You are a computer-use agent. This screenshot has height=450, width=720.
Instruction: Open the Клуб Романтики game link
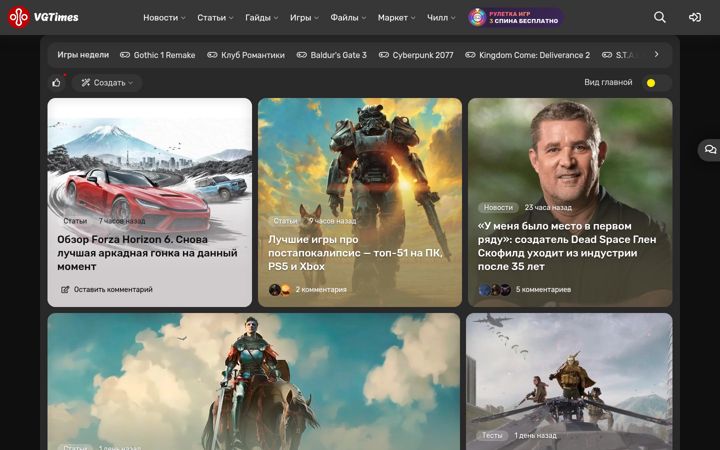[253, 55]
